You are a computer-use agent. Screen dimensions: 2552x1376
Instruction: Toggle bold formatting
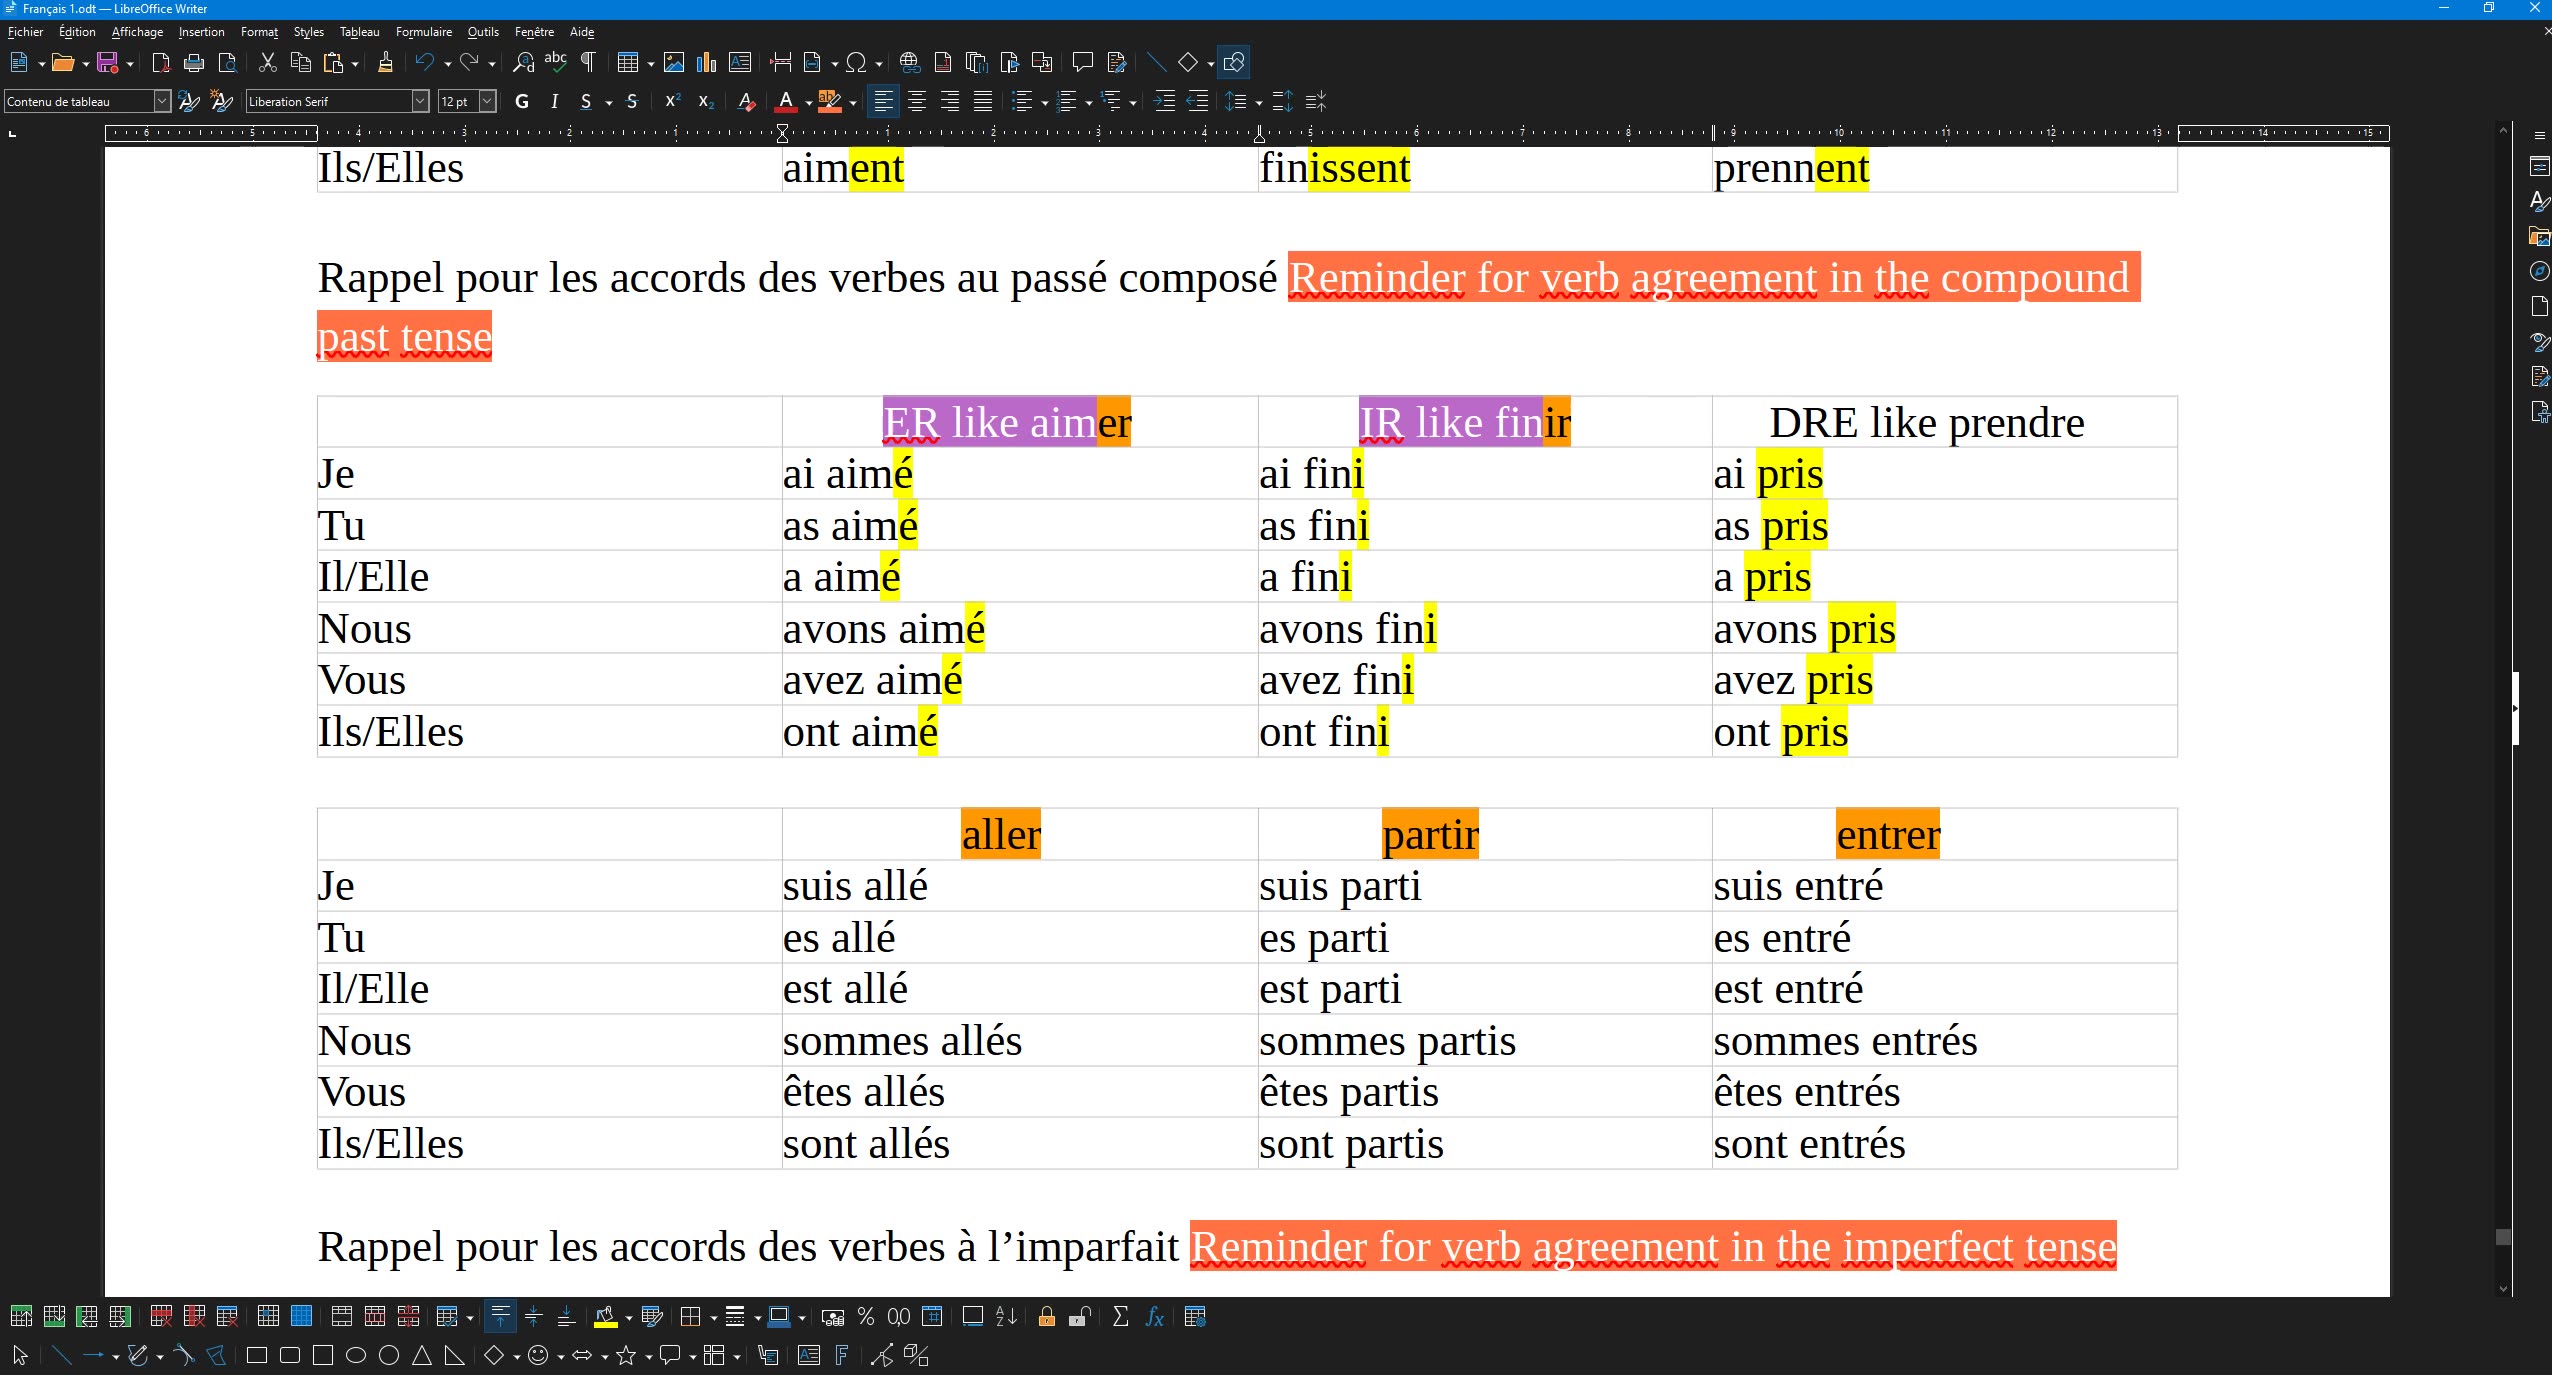point(521,101)
